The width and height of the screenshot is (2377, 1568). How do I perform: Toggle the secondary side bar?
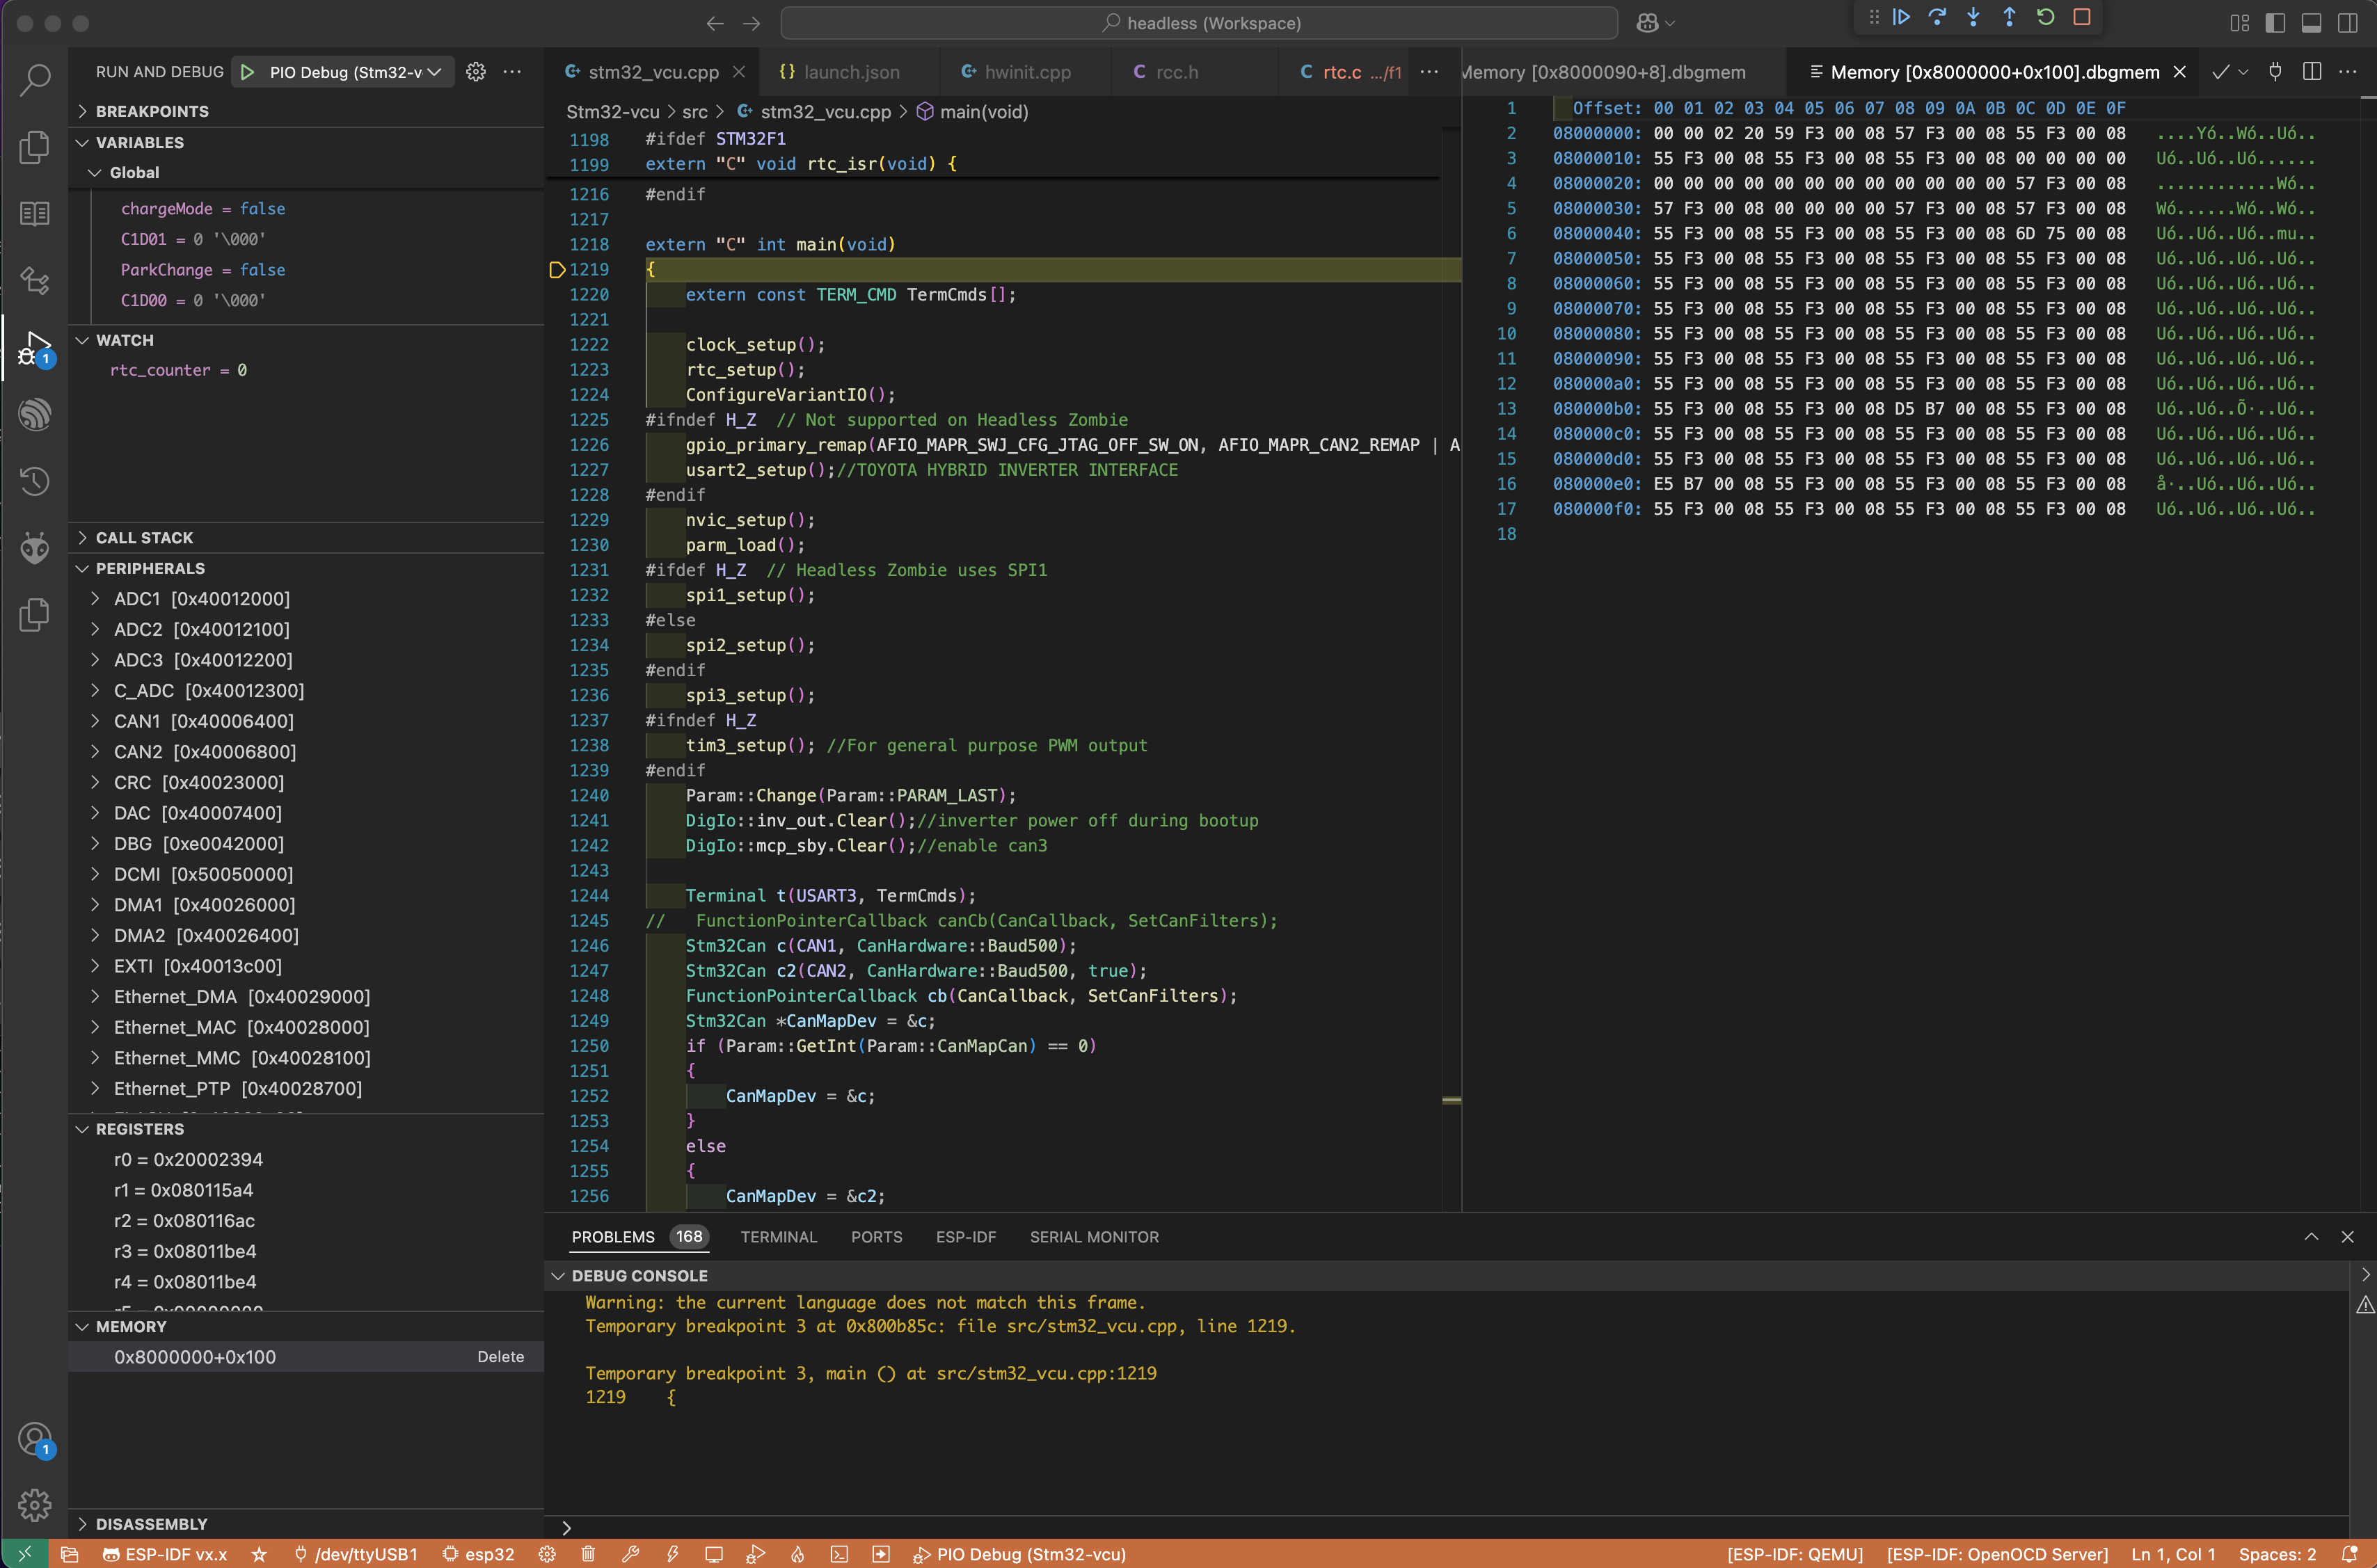coord(2347,23)
